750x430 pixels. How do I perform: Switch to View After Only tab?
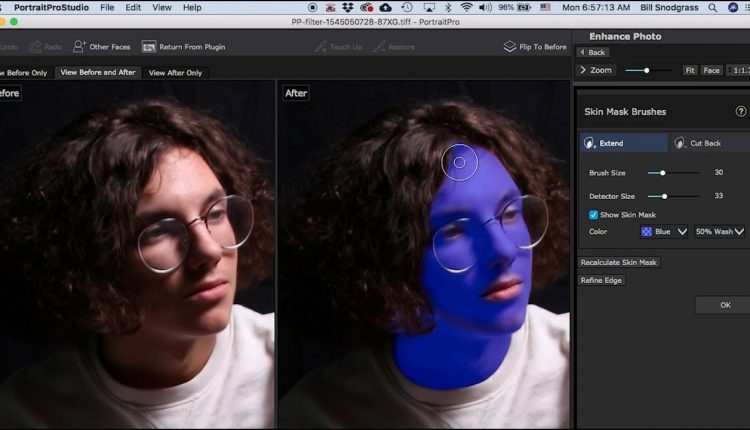[x=175, y=73]
